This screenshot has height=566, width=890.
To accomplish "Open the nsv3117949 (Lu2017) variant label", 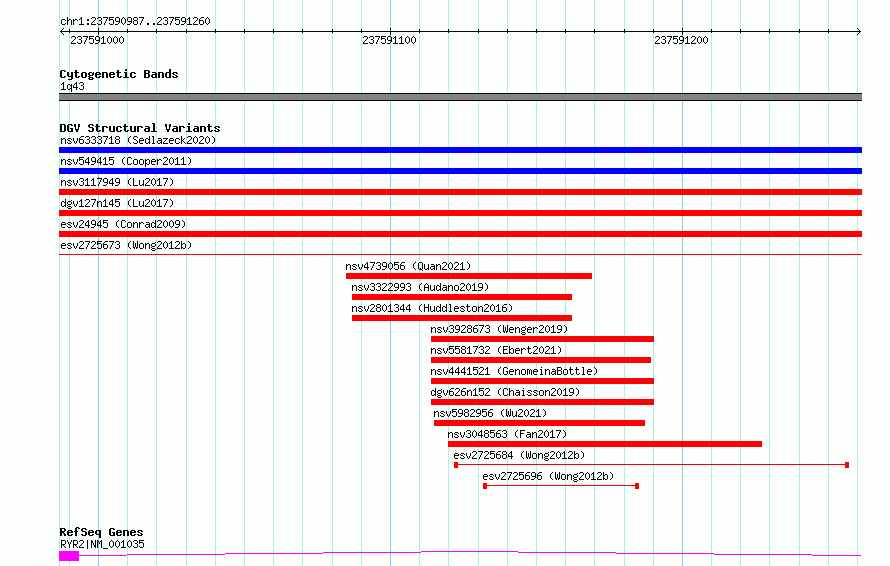I will (x=117, y=182).
